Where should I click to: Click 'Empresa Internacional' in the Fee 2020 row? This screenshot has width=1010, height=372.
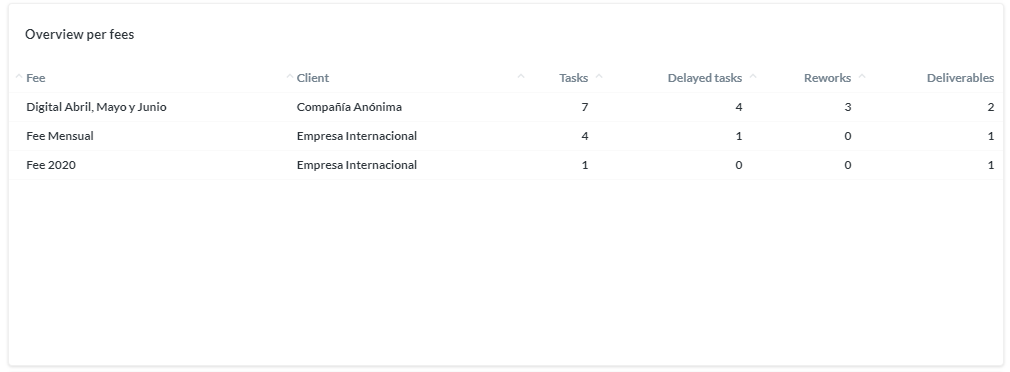357,165
